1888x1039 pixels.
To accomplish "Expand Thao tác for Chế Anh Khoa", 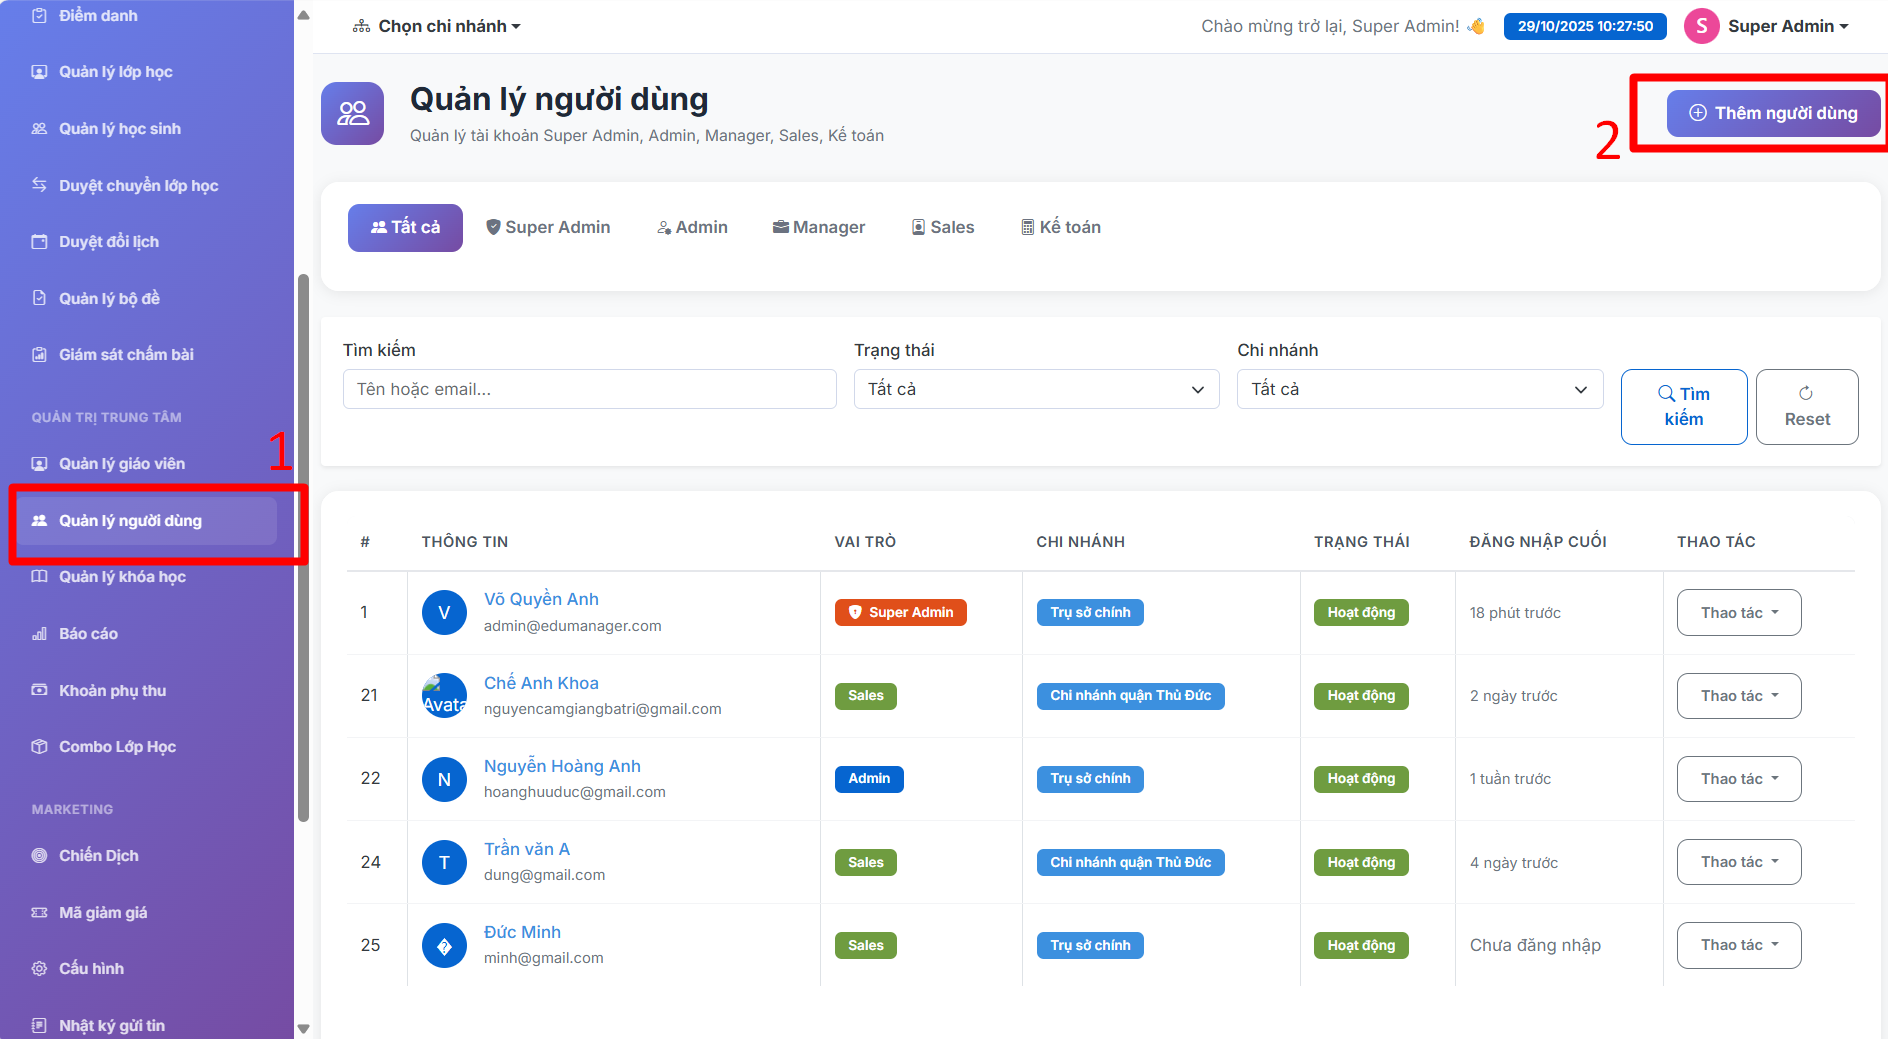I will click(1738, 696).
